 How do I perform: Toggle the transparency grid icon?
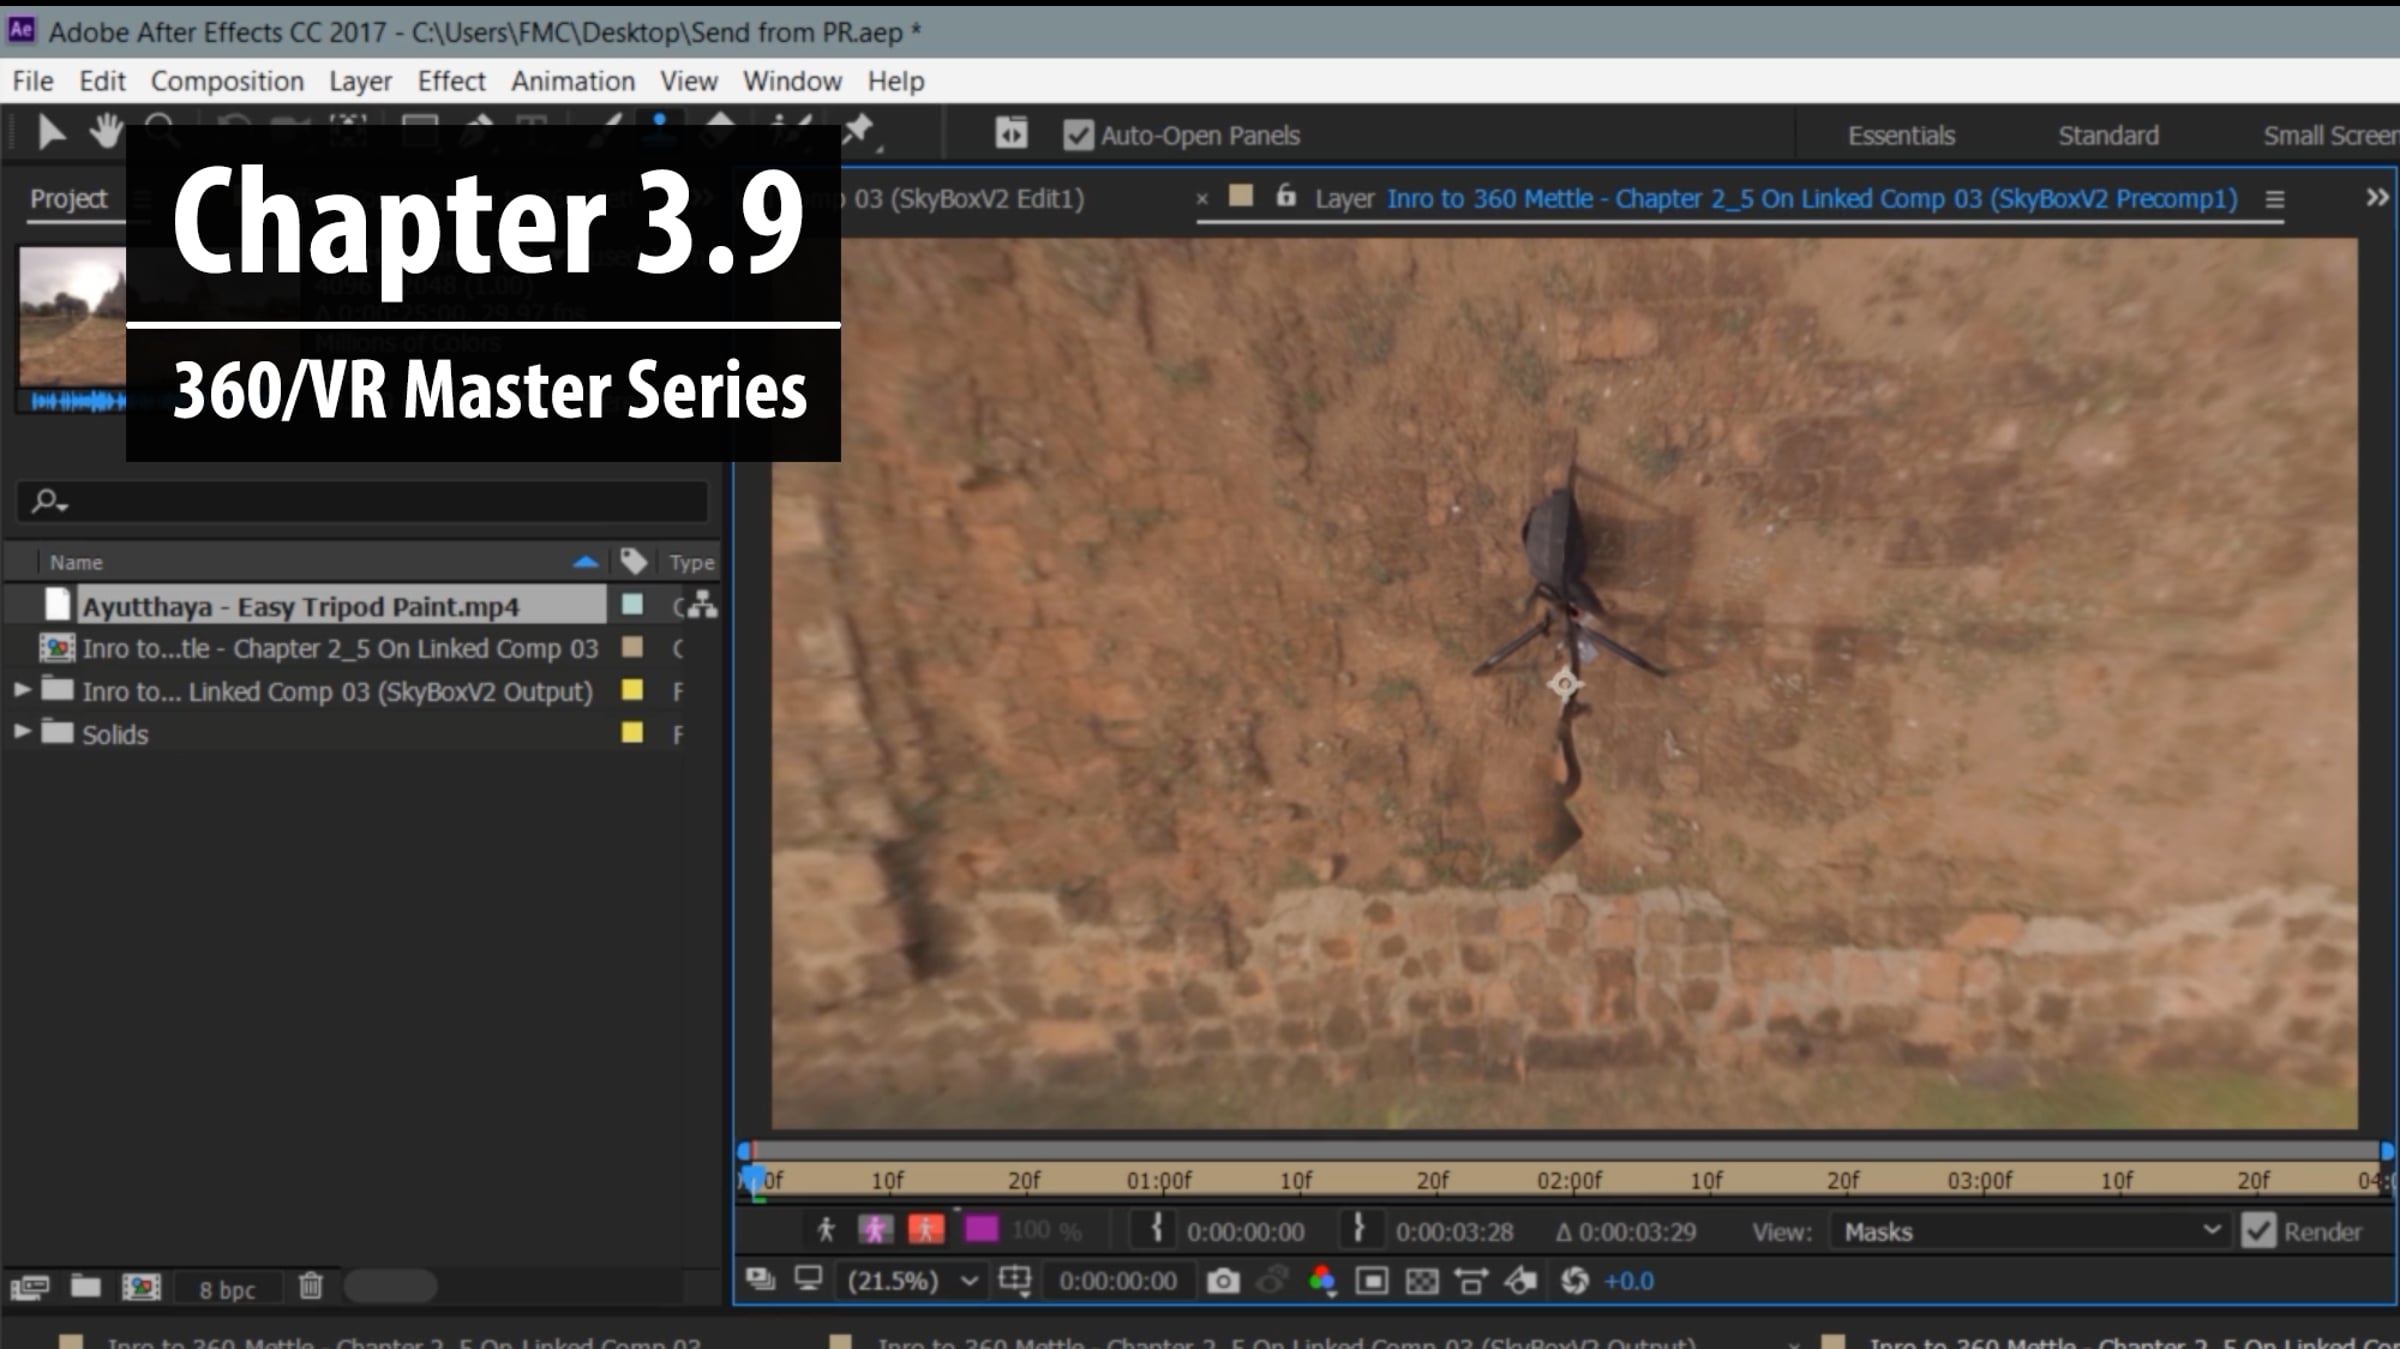[x=1421, y=1281]
